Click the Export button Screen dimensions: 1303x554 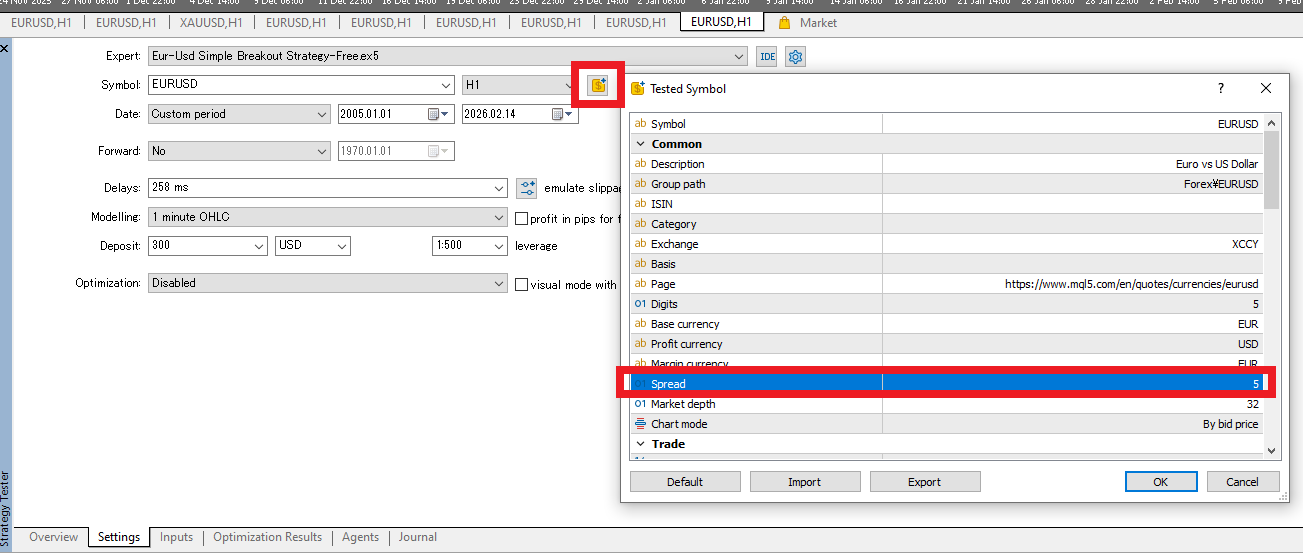[x=925, y=482]
